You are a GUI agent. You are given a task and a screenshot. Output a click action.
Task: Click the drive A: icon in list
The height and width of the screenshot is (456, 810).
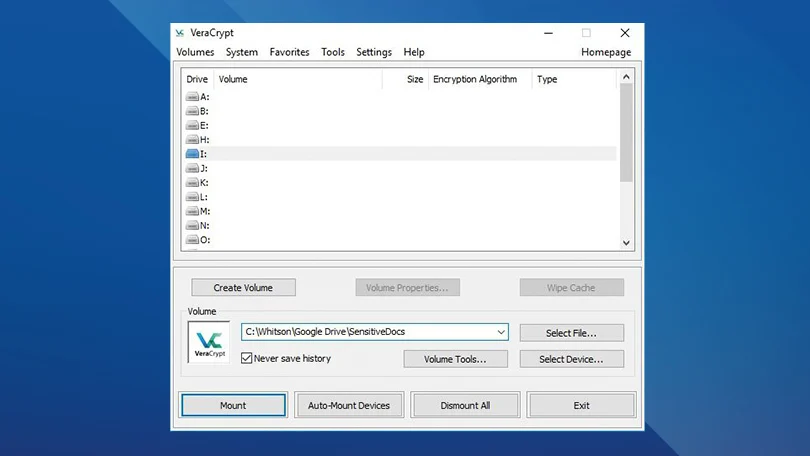[192, 97]
